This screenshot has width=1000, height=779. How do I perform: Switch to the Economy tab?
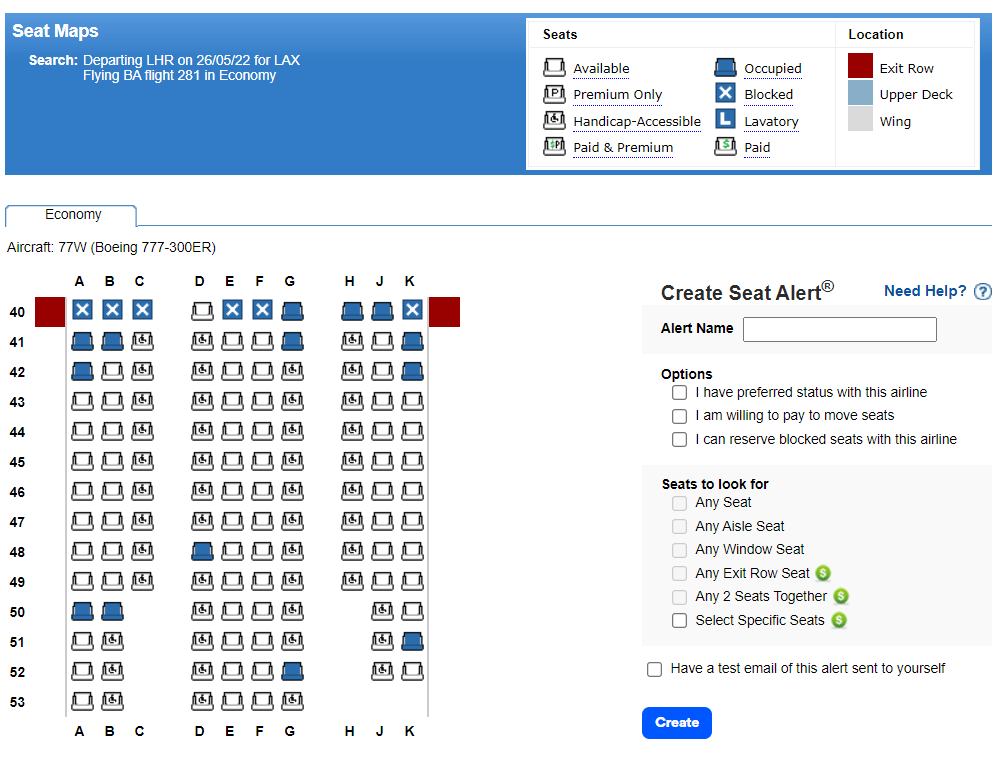pos(72,215)
